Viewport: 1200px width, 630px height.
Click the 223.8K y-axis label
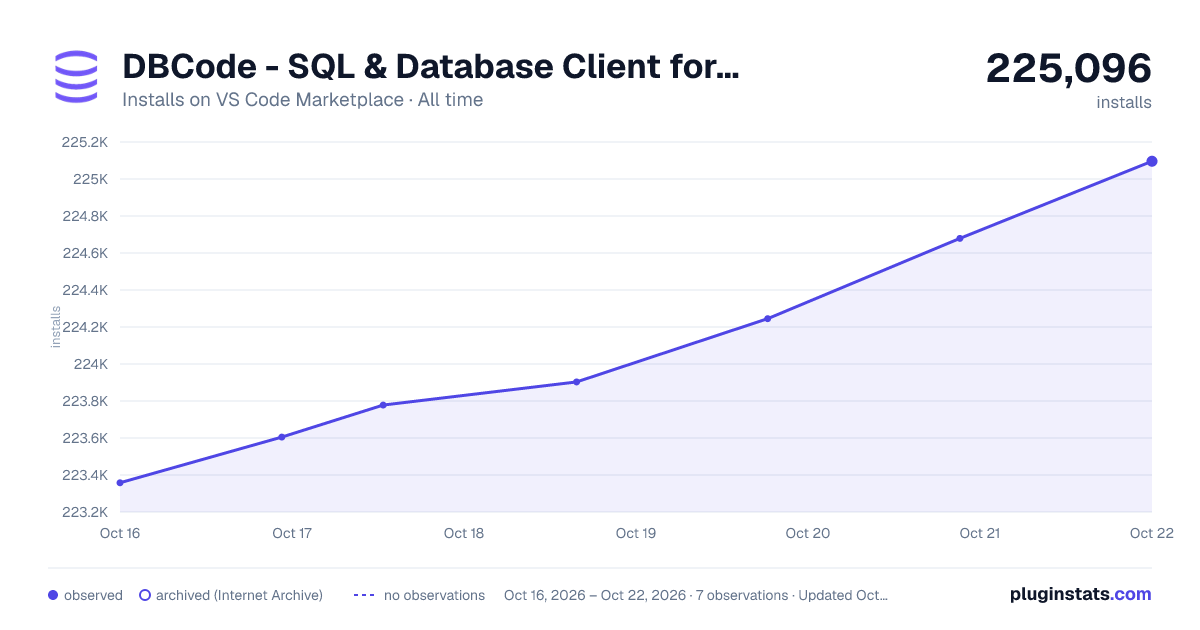click(84, 401)
